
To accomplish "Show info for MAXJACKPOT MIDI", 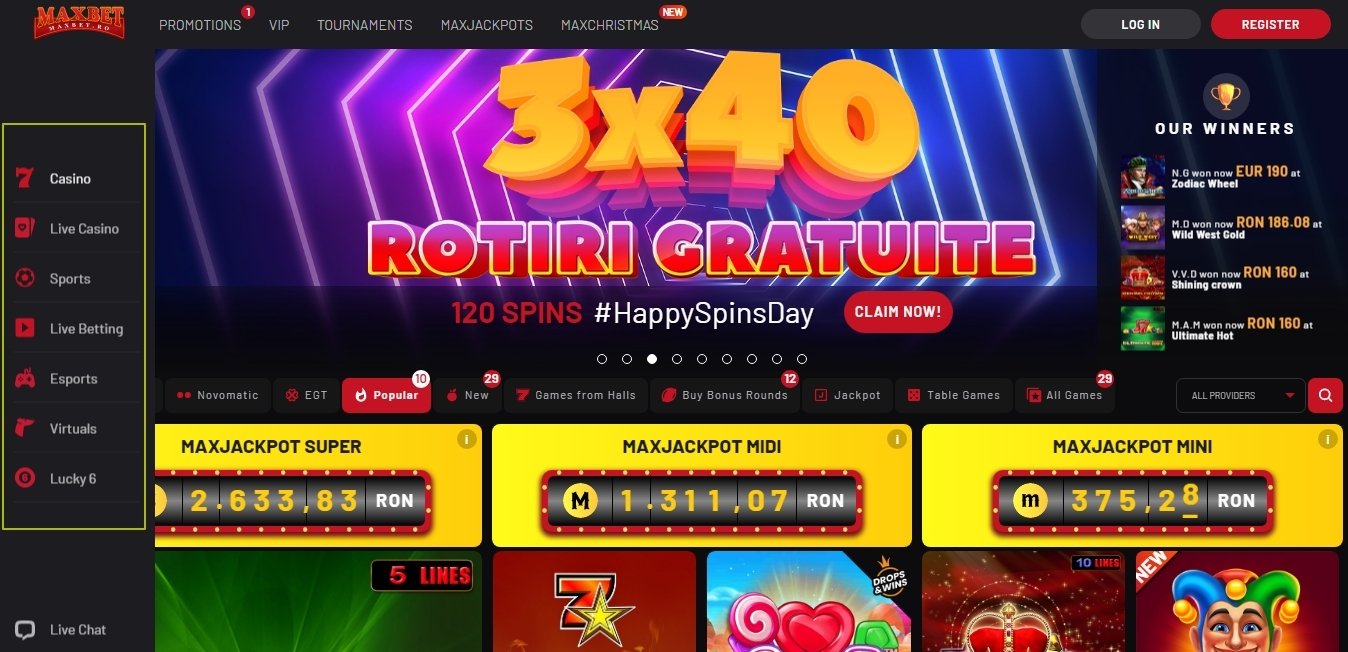I will click(x=897, y=439).
